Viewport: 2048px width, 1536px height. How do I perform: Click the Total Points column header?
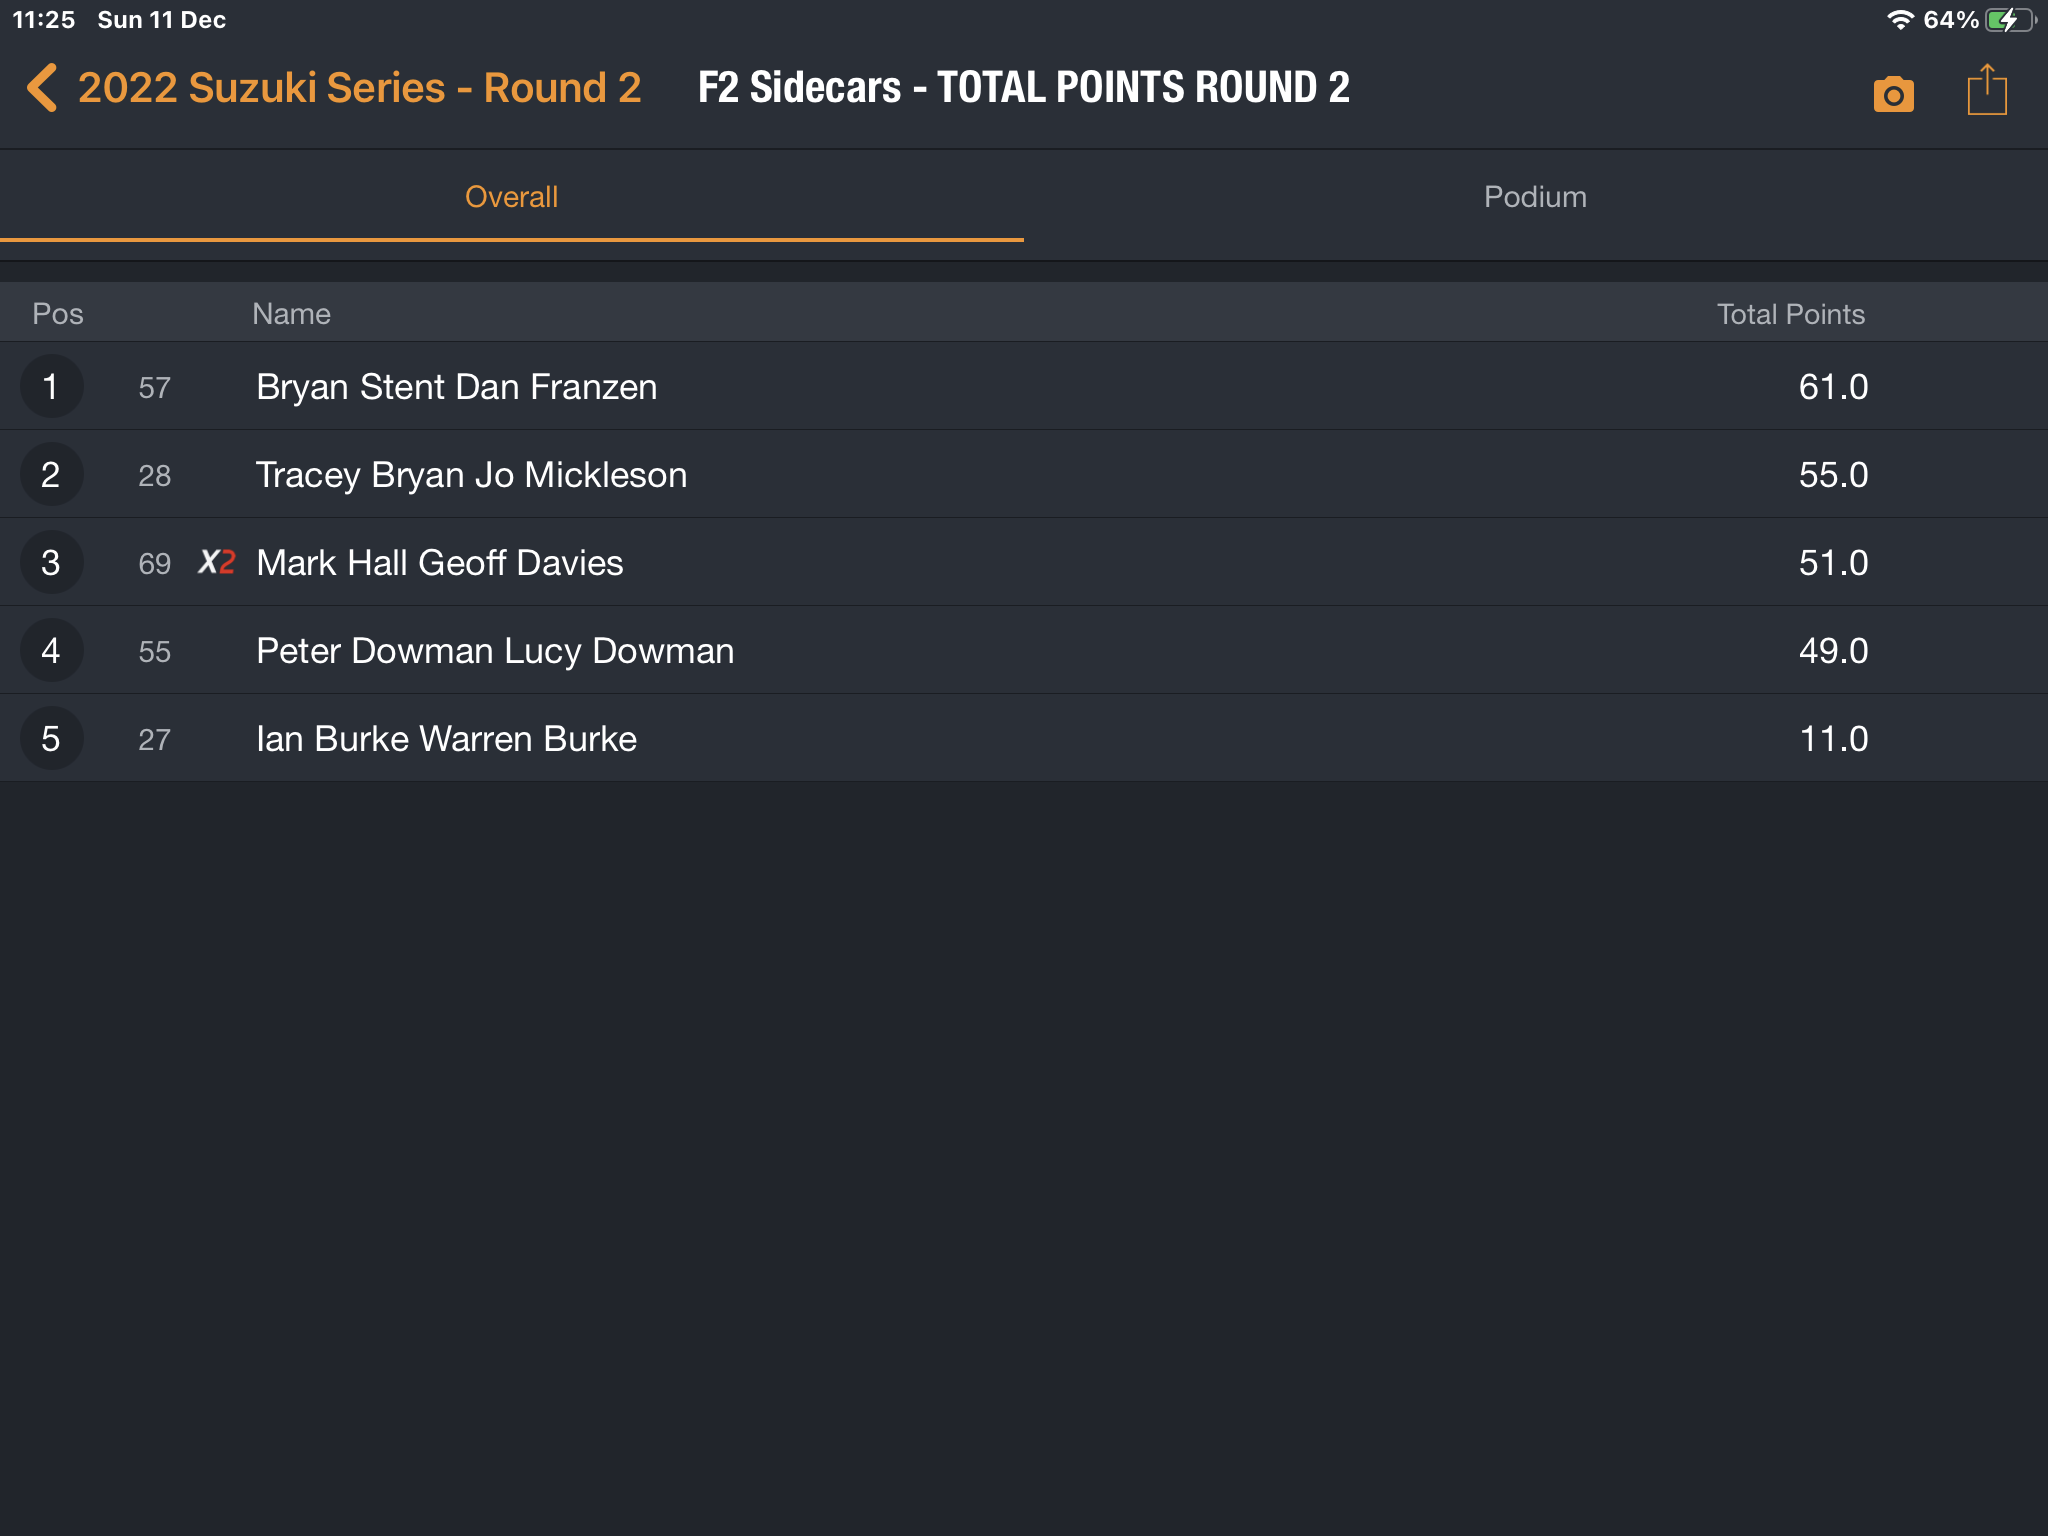tap(1790, 314)
